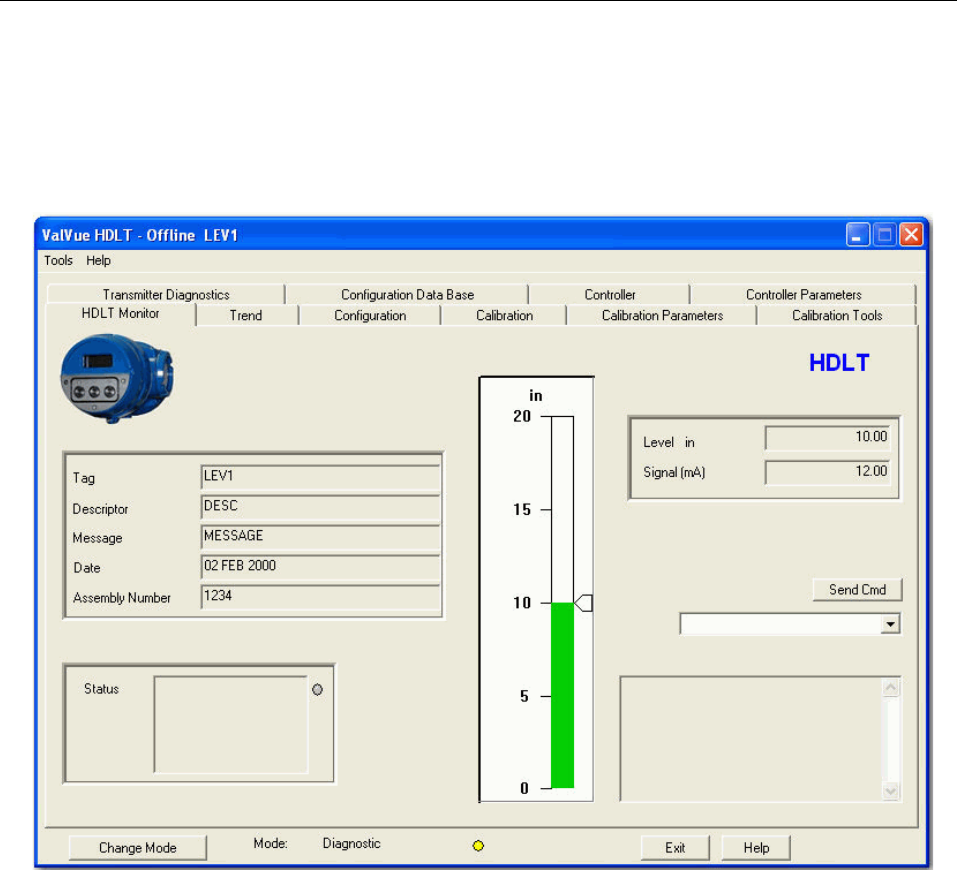Switch to Calibration Parameters tab
This screenshot has height=870, width=957.
(662, 316)
